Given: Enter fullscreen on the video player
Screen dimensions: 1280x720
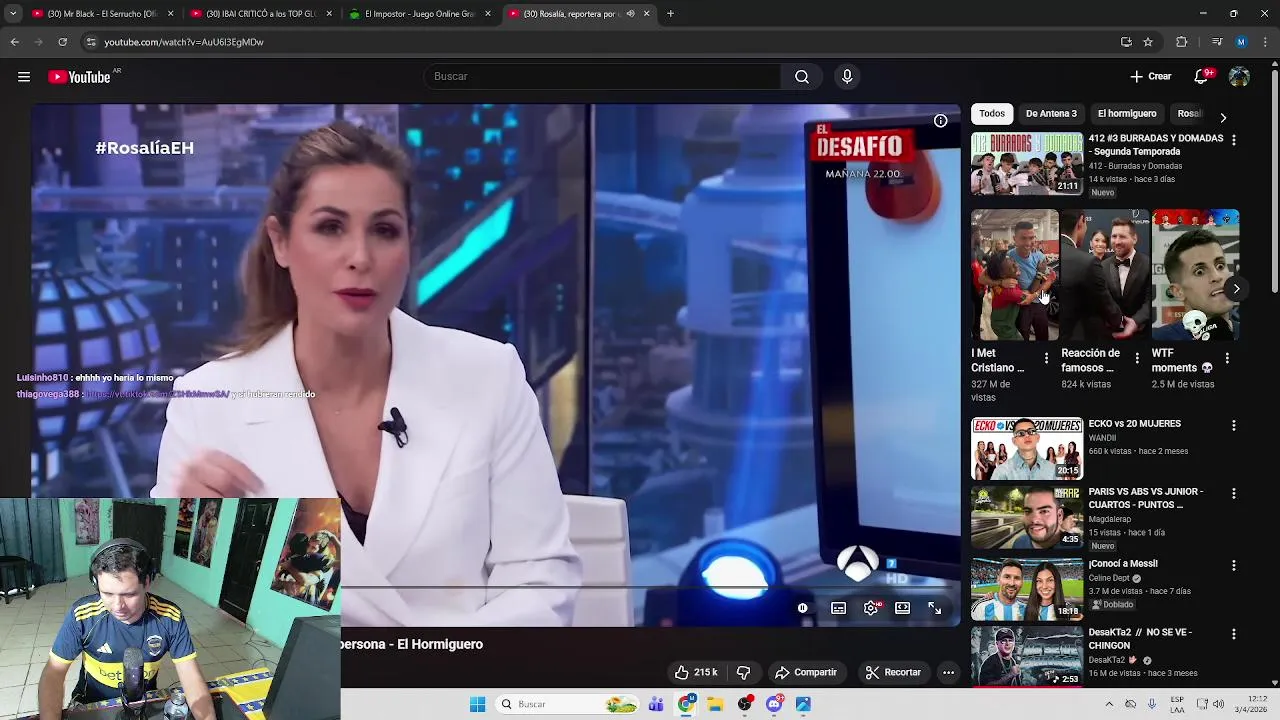Looking at the screenshot, I should pos(935,608).
